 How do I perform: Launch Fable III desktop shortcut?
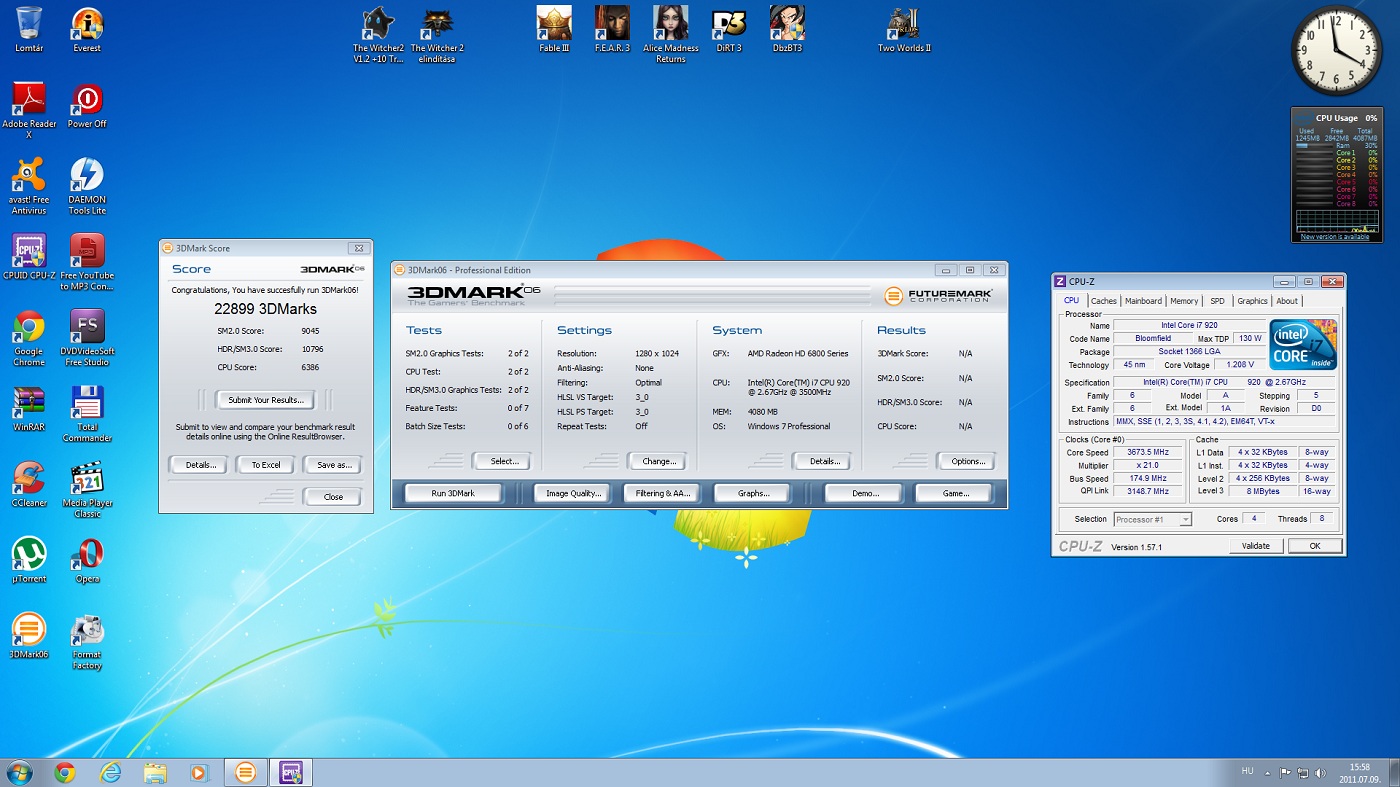coord(554,30)
